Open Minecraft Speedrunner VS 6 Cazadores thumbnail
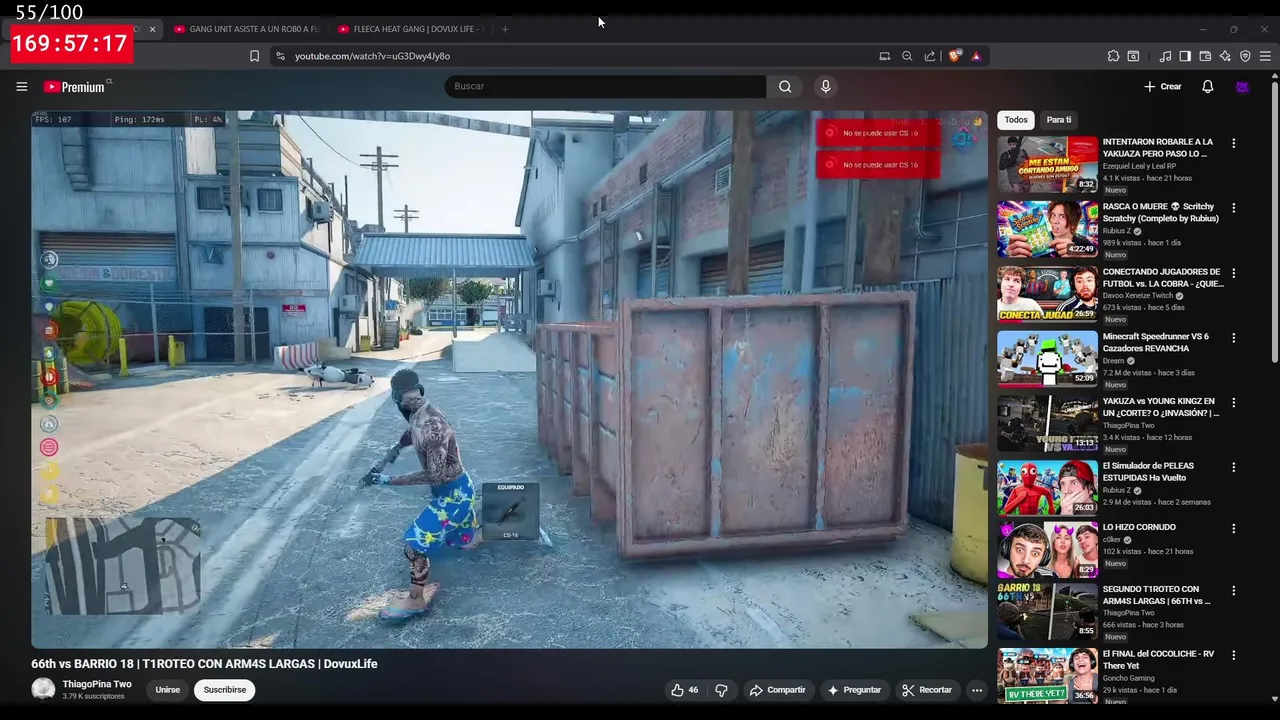Image resolution: width=1280 pixels, height=720 pixels. [x=1047, y=358]
